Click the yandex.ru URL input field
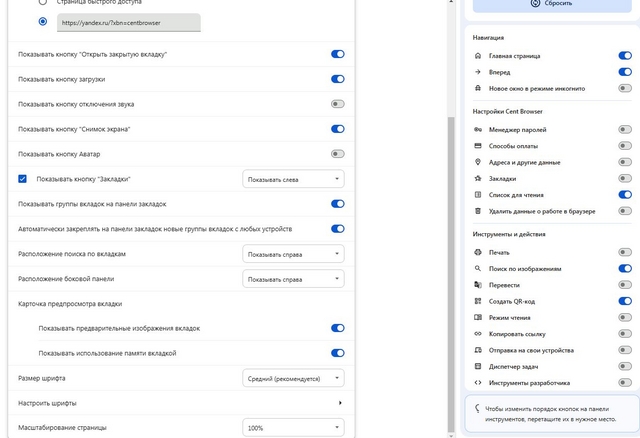The image size is (640, 438). tap(128, 21)
